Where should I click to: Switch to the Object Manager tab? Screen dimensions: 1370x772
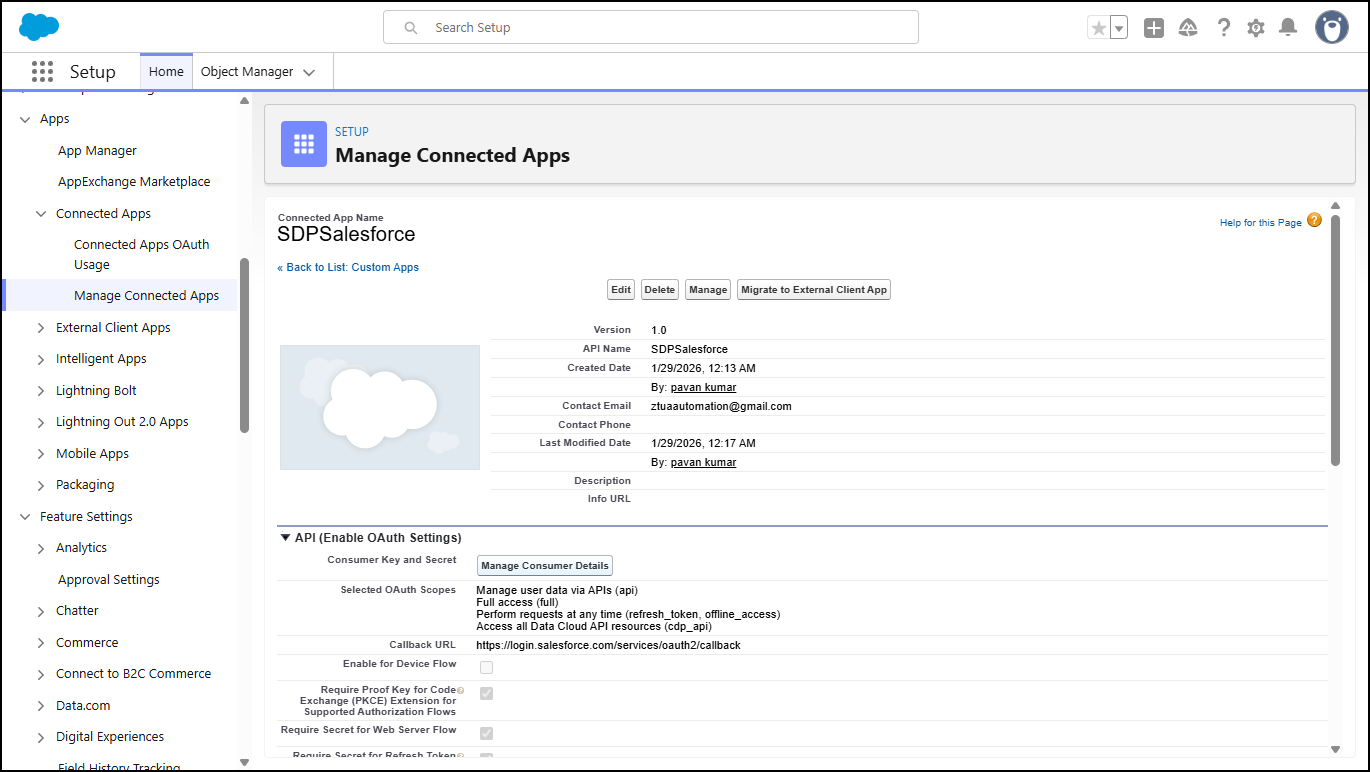[246, 72]
